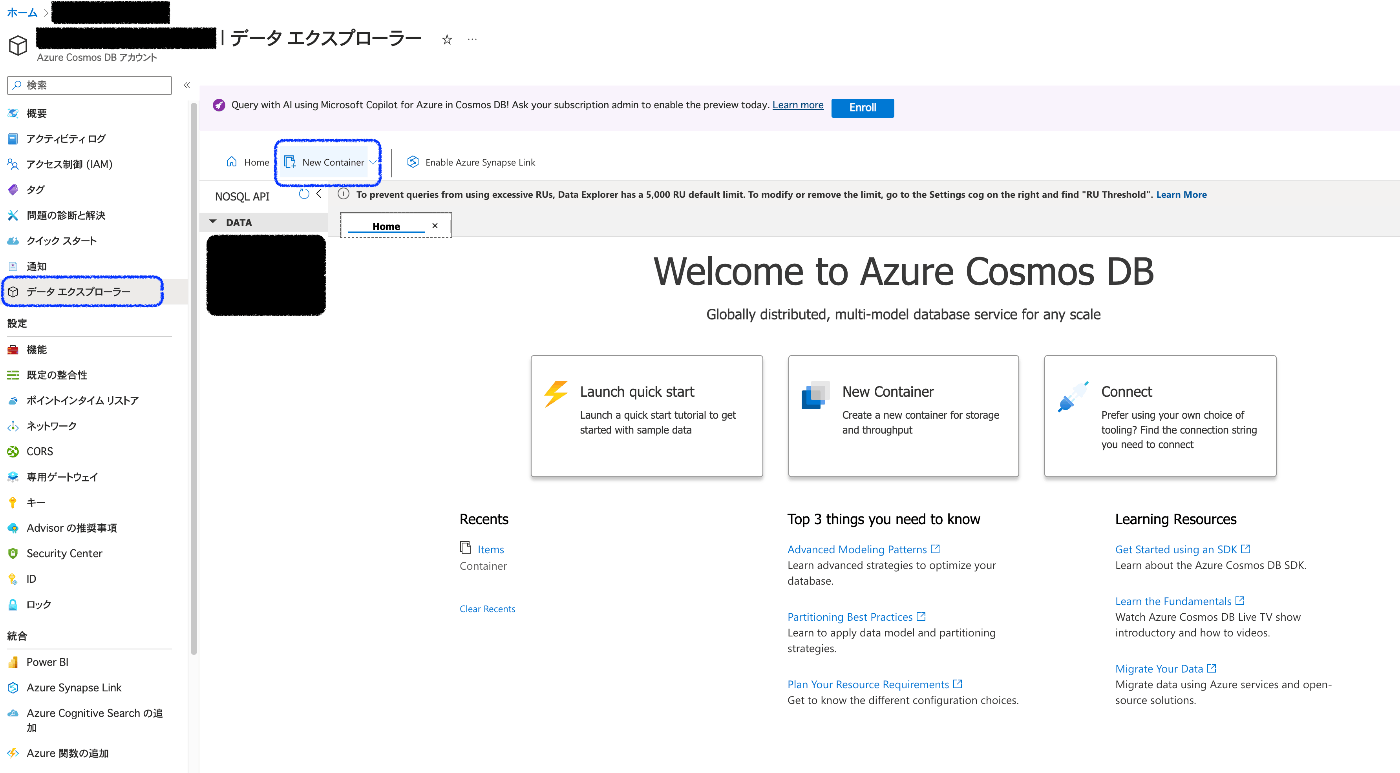Viewport: 1400px width, 773px height.
Task: Select データ エクスプローラー cube icon
Action: (x=13, y=292)
